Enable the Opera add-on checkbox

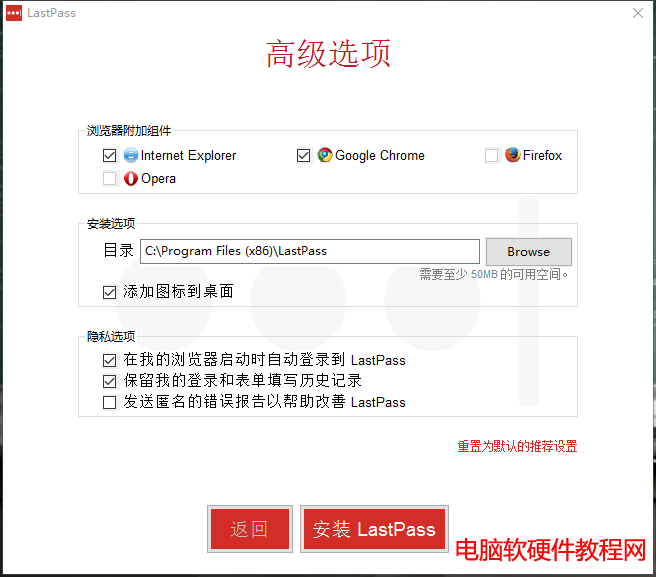110,179
